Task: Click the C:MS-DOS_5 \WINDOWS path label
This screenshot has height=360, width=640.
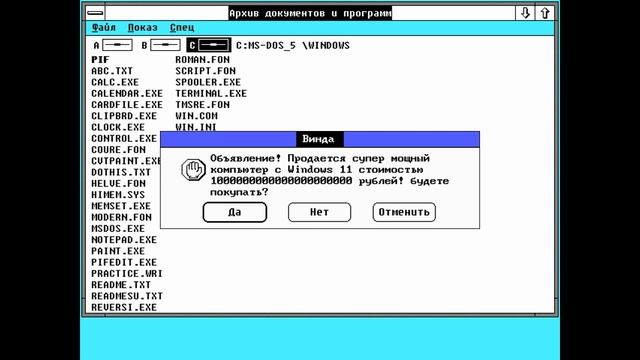Action: tap(293, 45)
